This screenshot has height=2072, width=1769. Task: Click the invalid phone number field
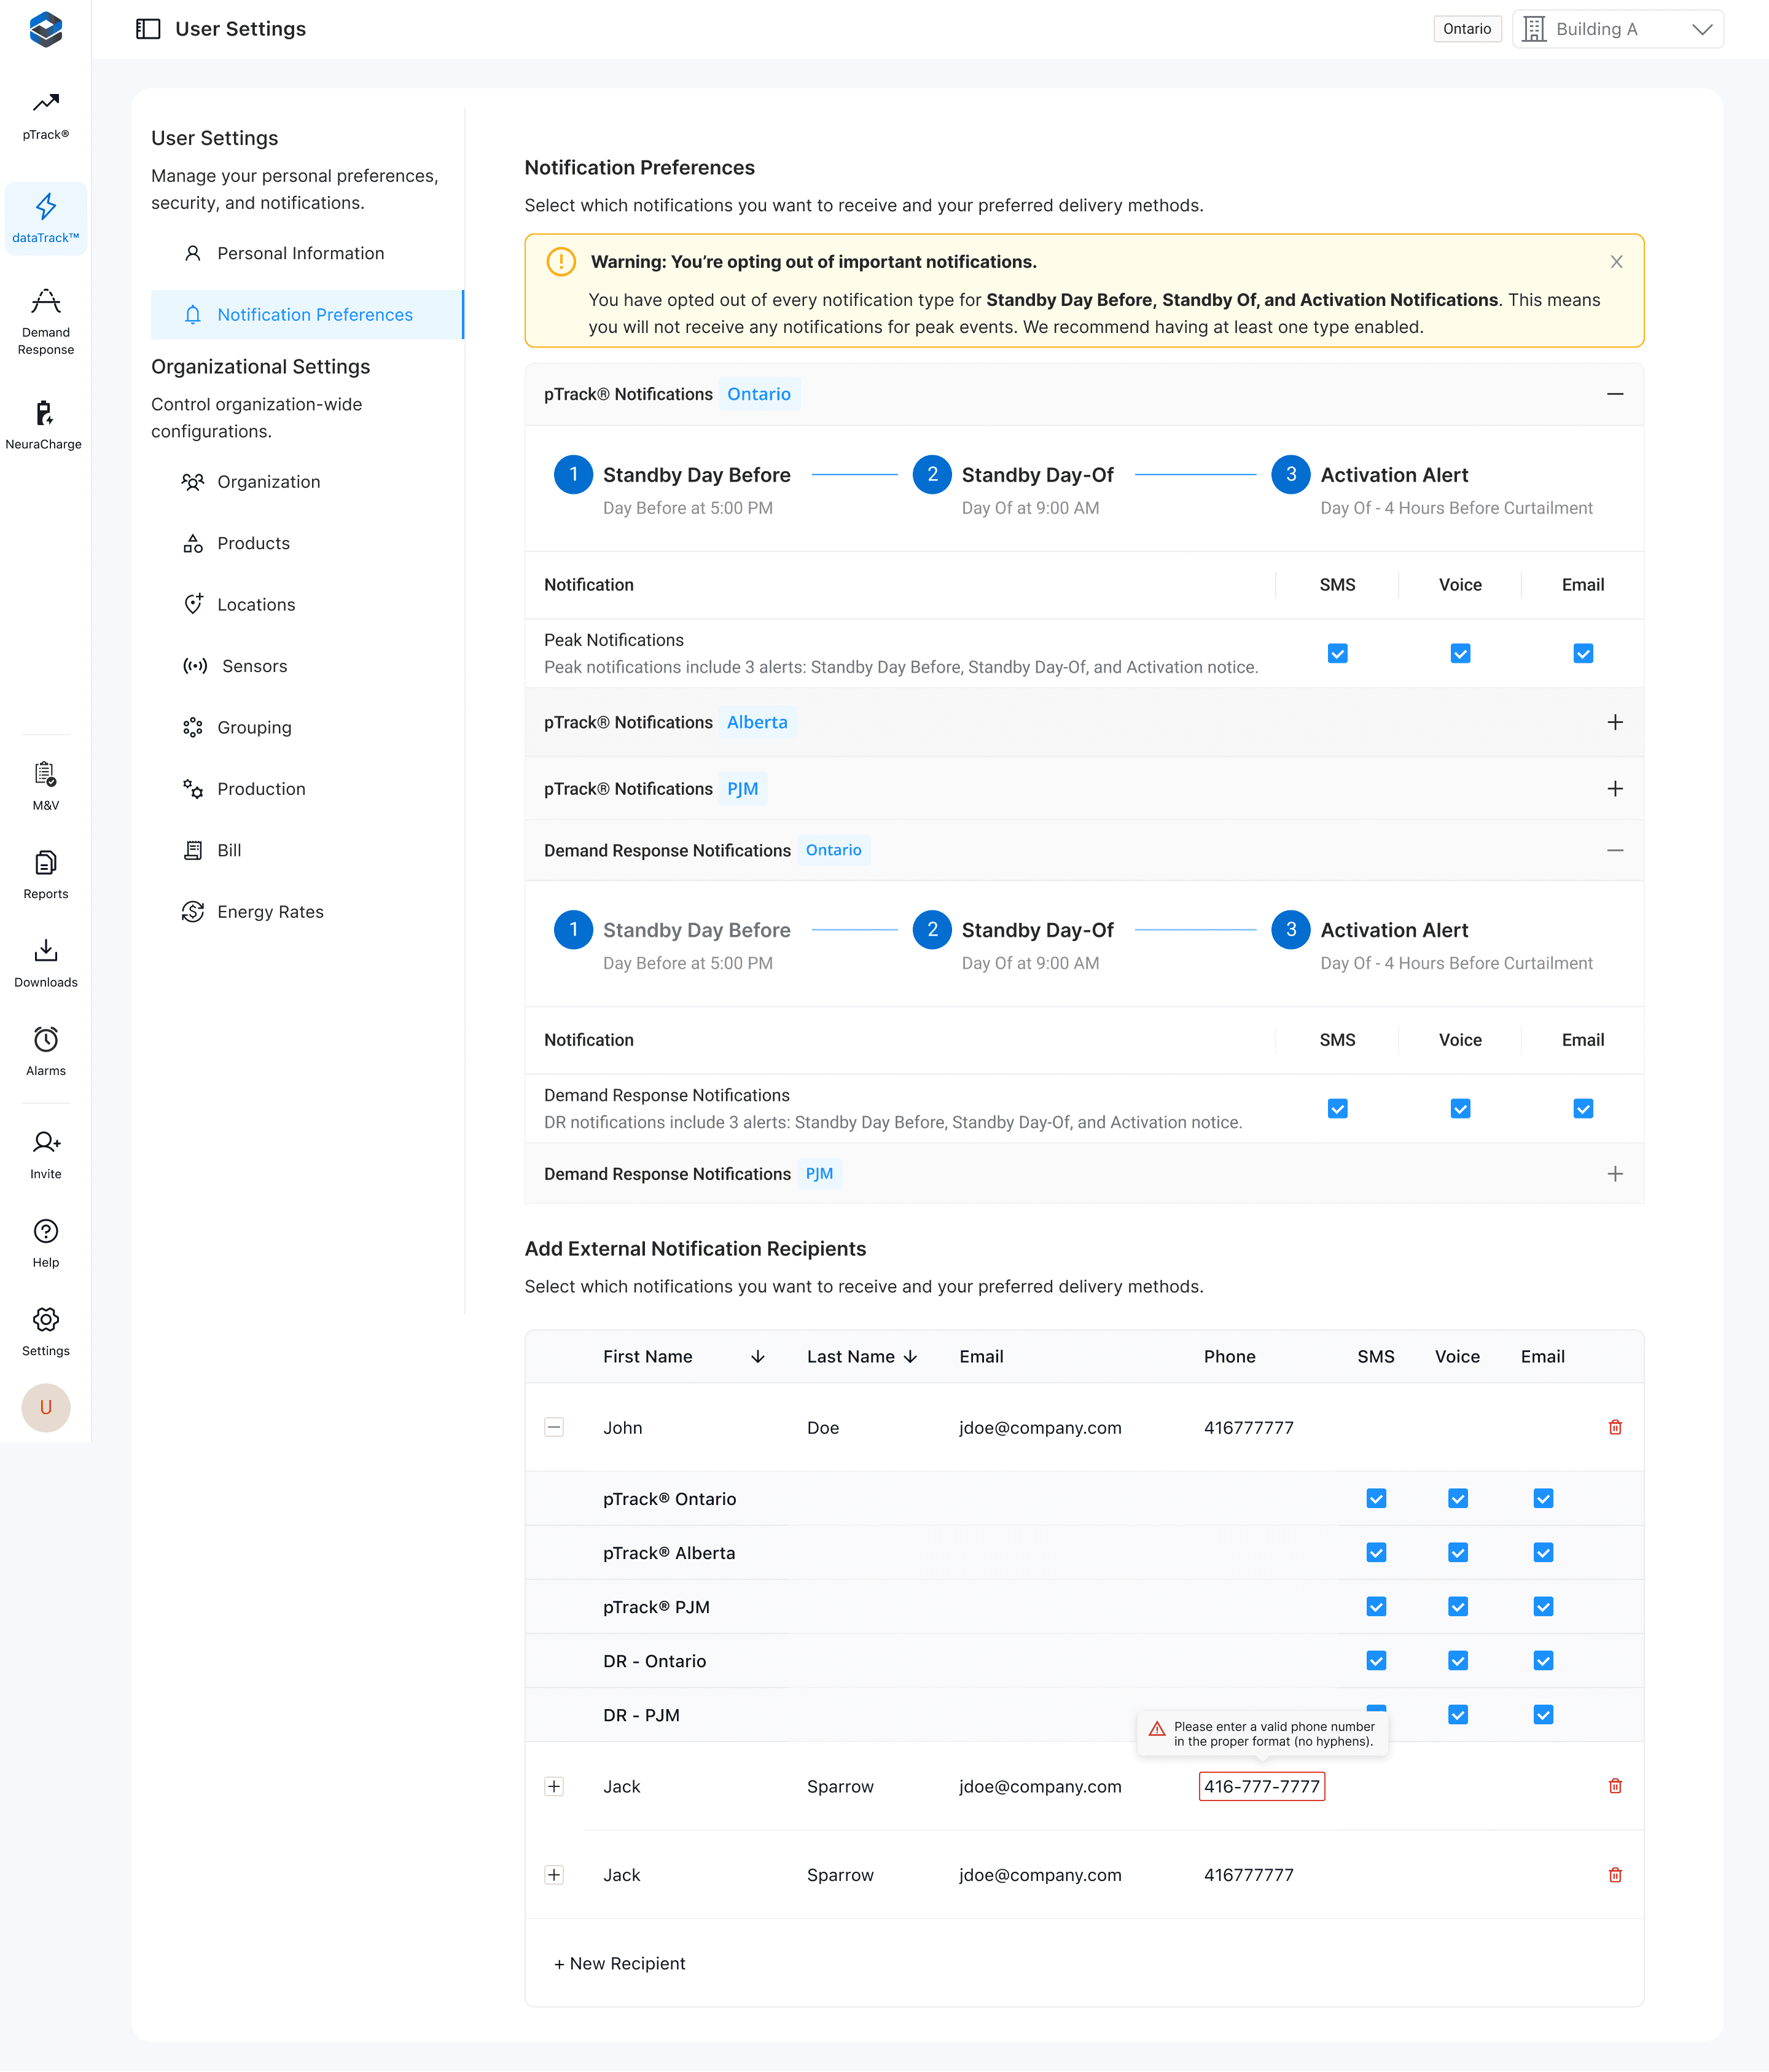[x=1261, y=1786]
